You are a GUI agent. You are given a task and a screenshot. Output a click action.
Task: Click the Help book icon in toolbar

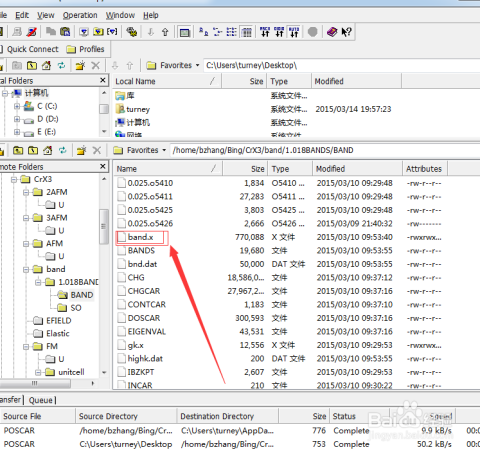pos(332,32)
